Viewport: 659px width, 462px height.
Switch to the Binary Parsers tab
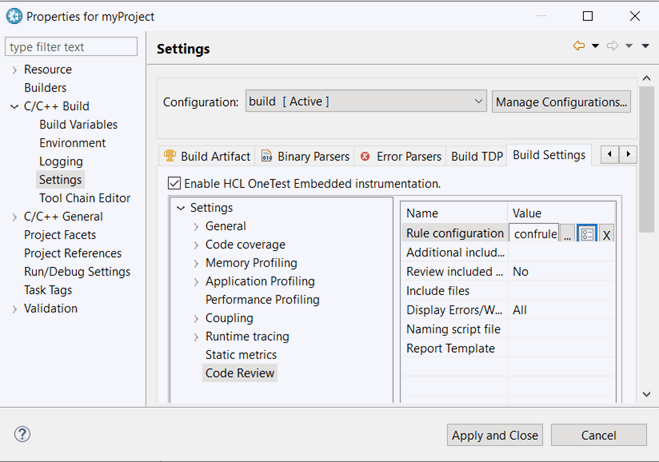click(x=305, y=156)
